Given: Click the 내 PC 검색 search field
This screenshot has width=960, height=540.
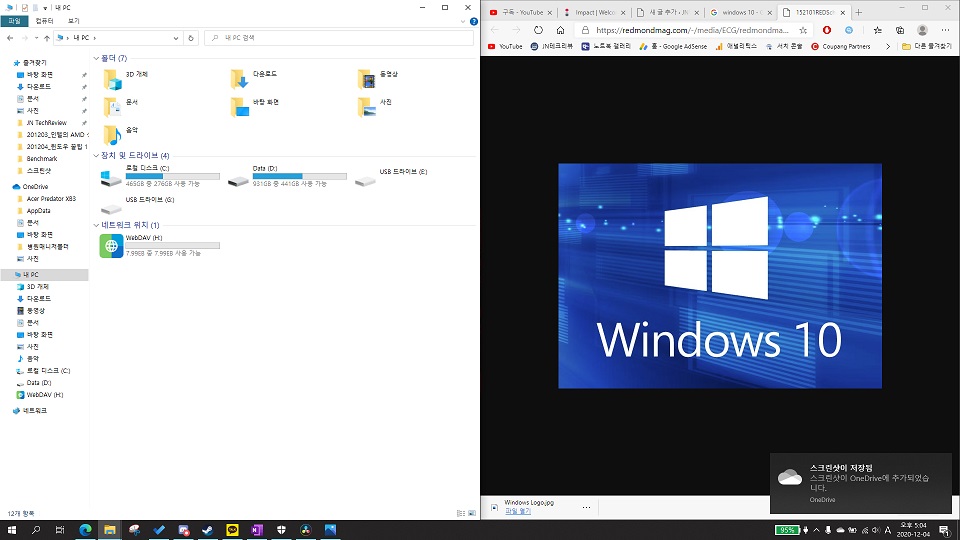Looking at the screenshot, I should pyautogui.click(x=339, y=38).
